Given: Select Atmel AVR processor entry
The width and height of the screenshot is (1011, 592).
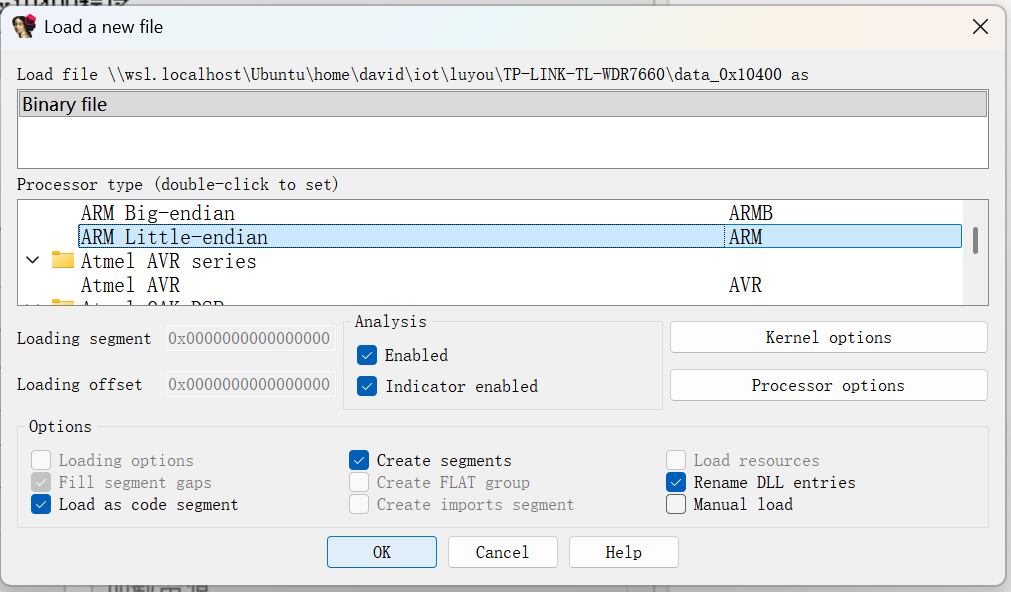Looking at the screenshot, I should pos(130,285).
